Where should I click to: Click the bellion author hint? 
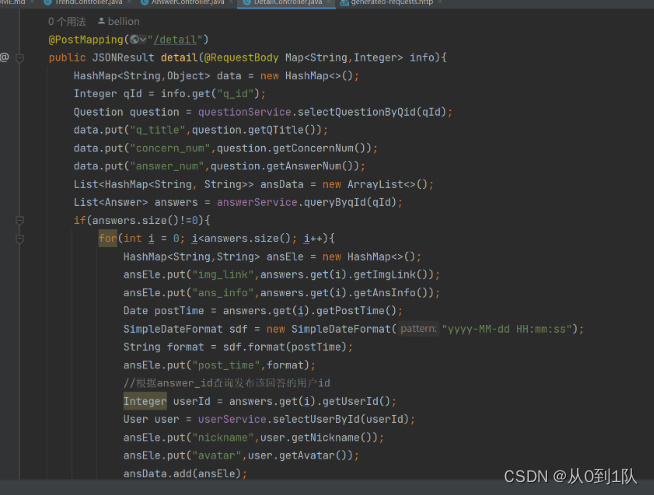pos(123,21)
